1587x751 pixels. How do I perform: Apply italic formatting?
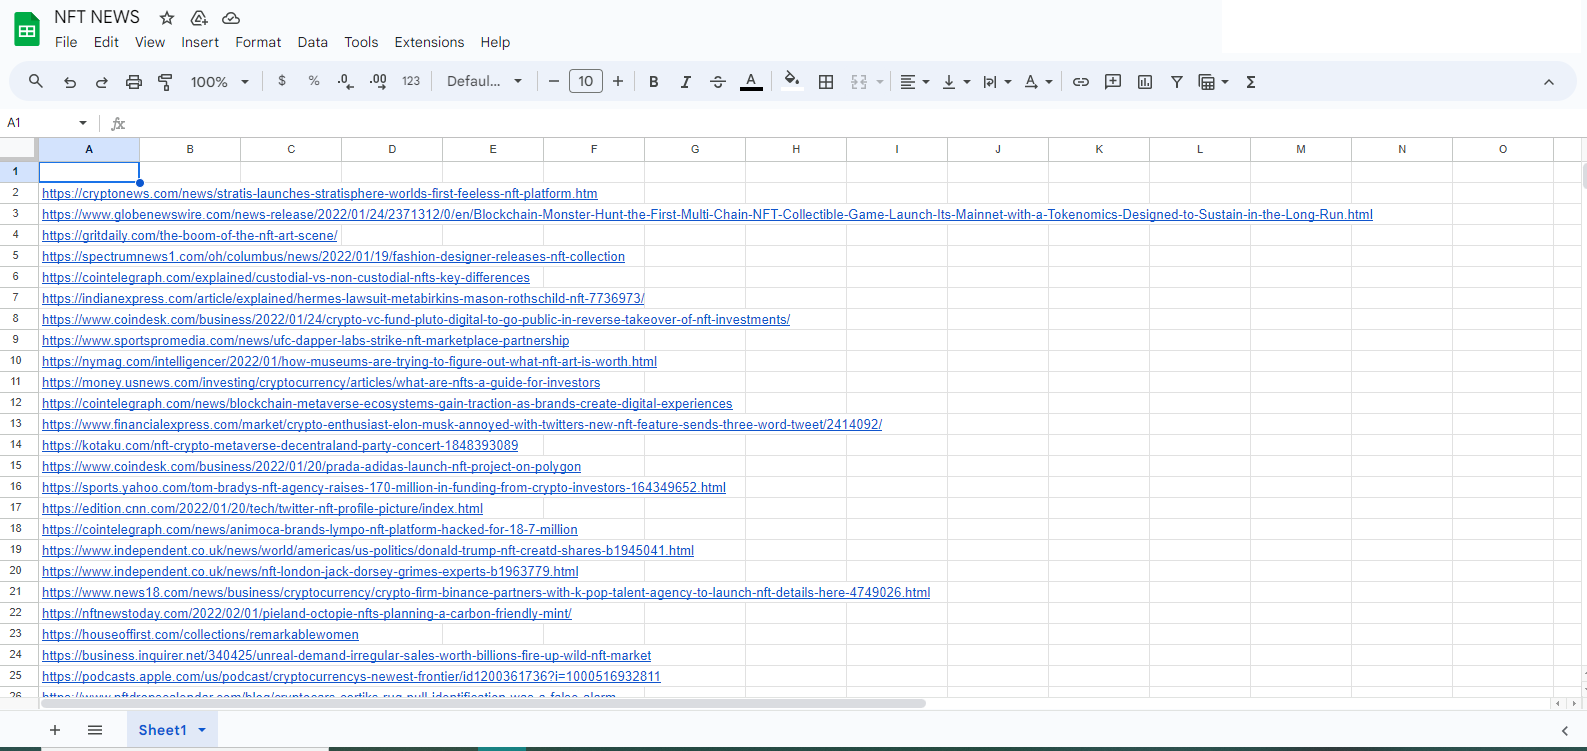pyautogui.click(x=686, y=82)
